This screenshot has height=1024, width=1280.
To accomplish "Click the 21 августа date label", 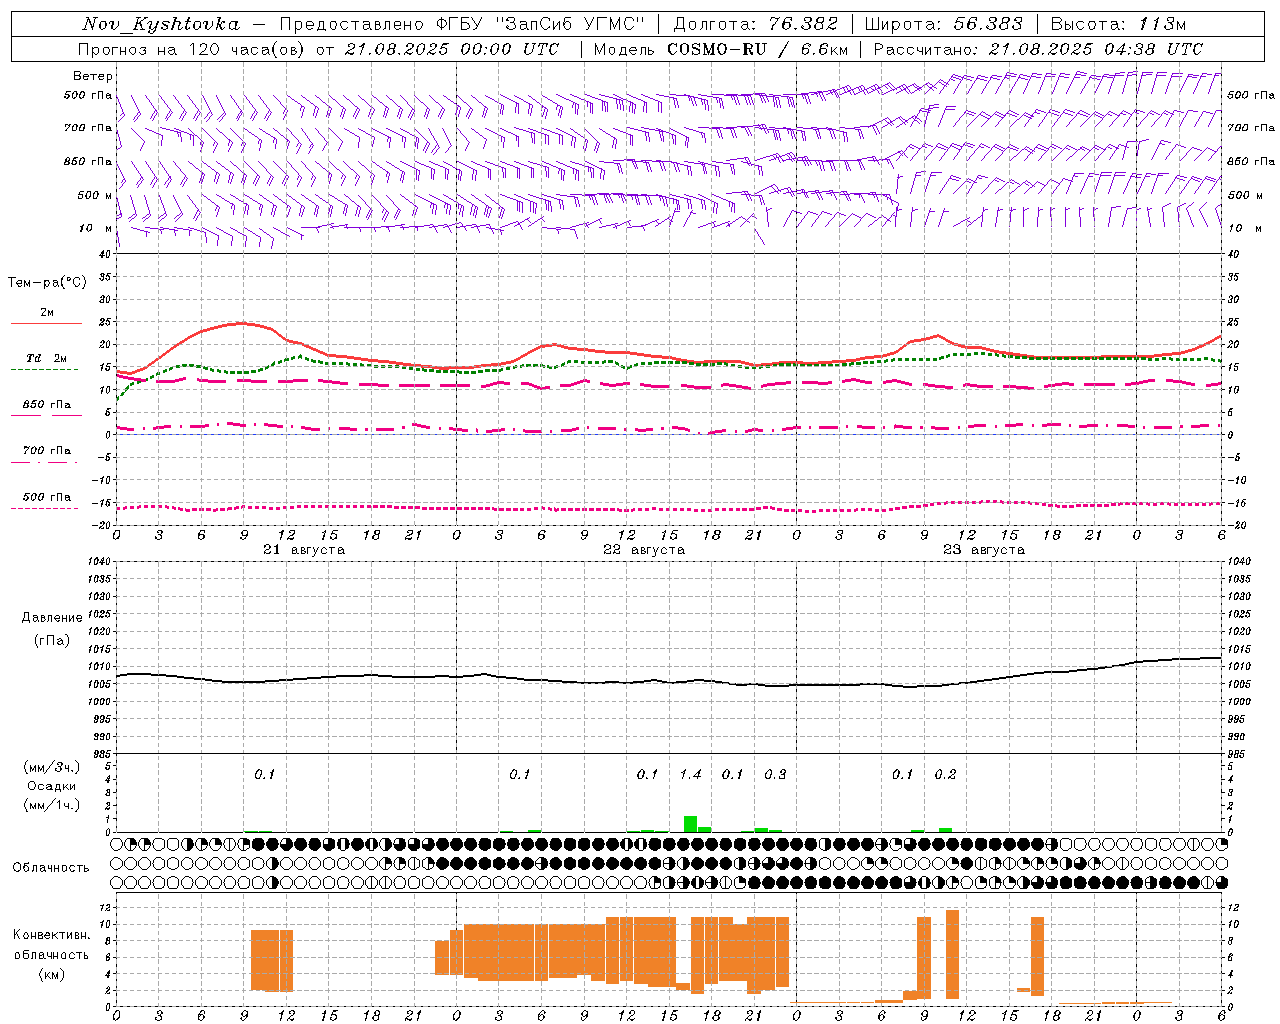I will [304, 550].
